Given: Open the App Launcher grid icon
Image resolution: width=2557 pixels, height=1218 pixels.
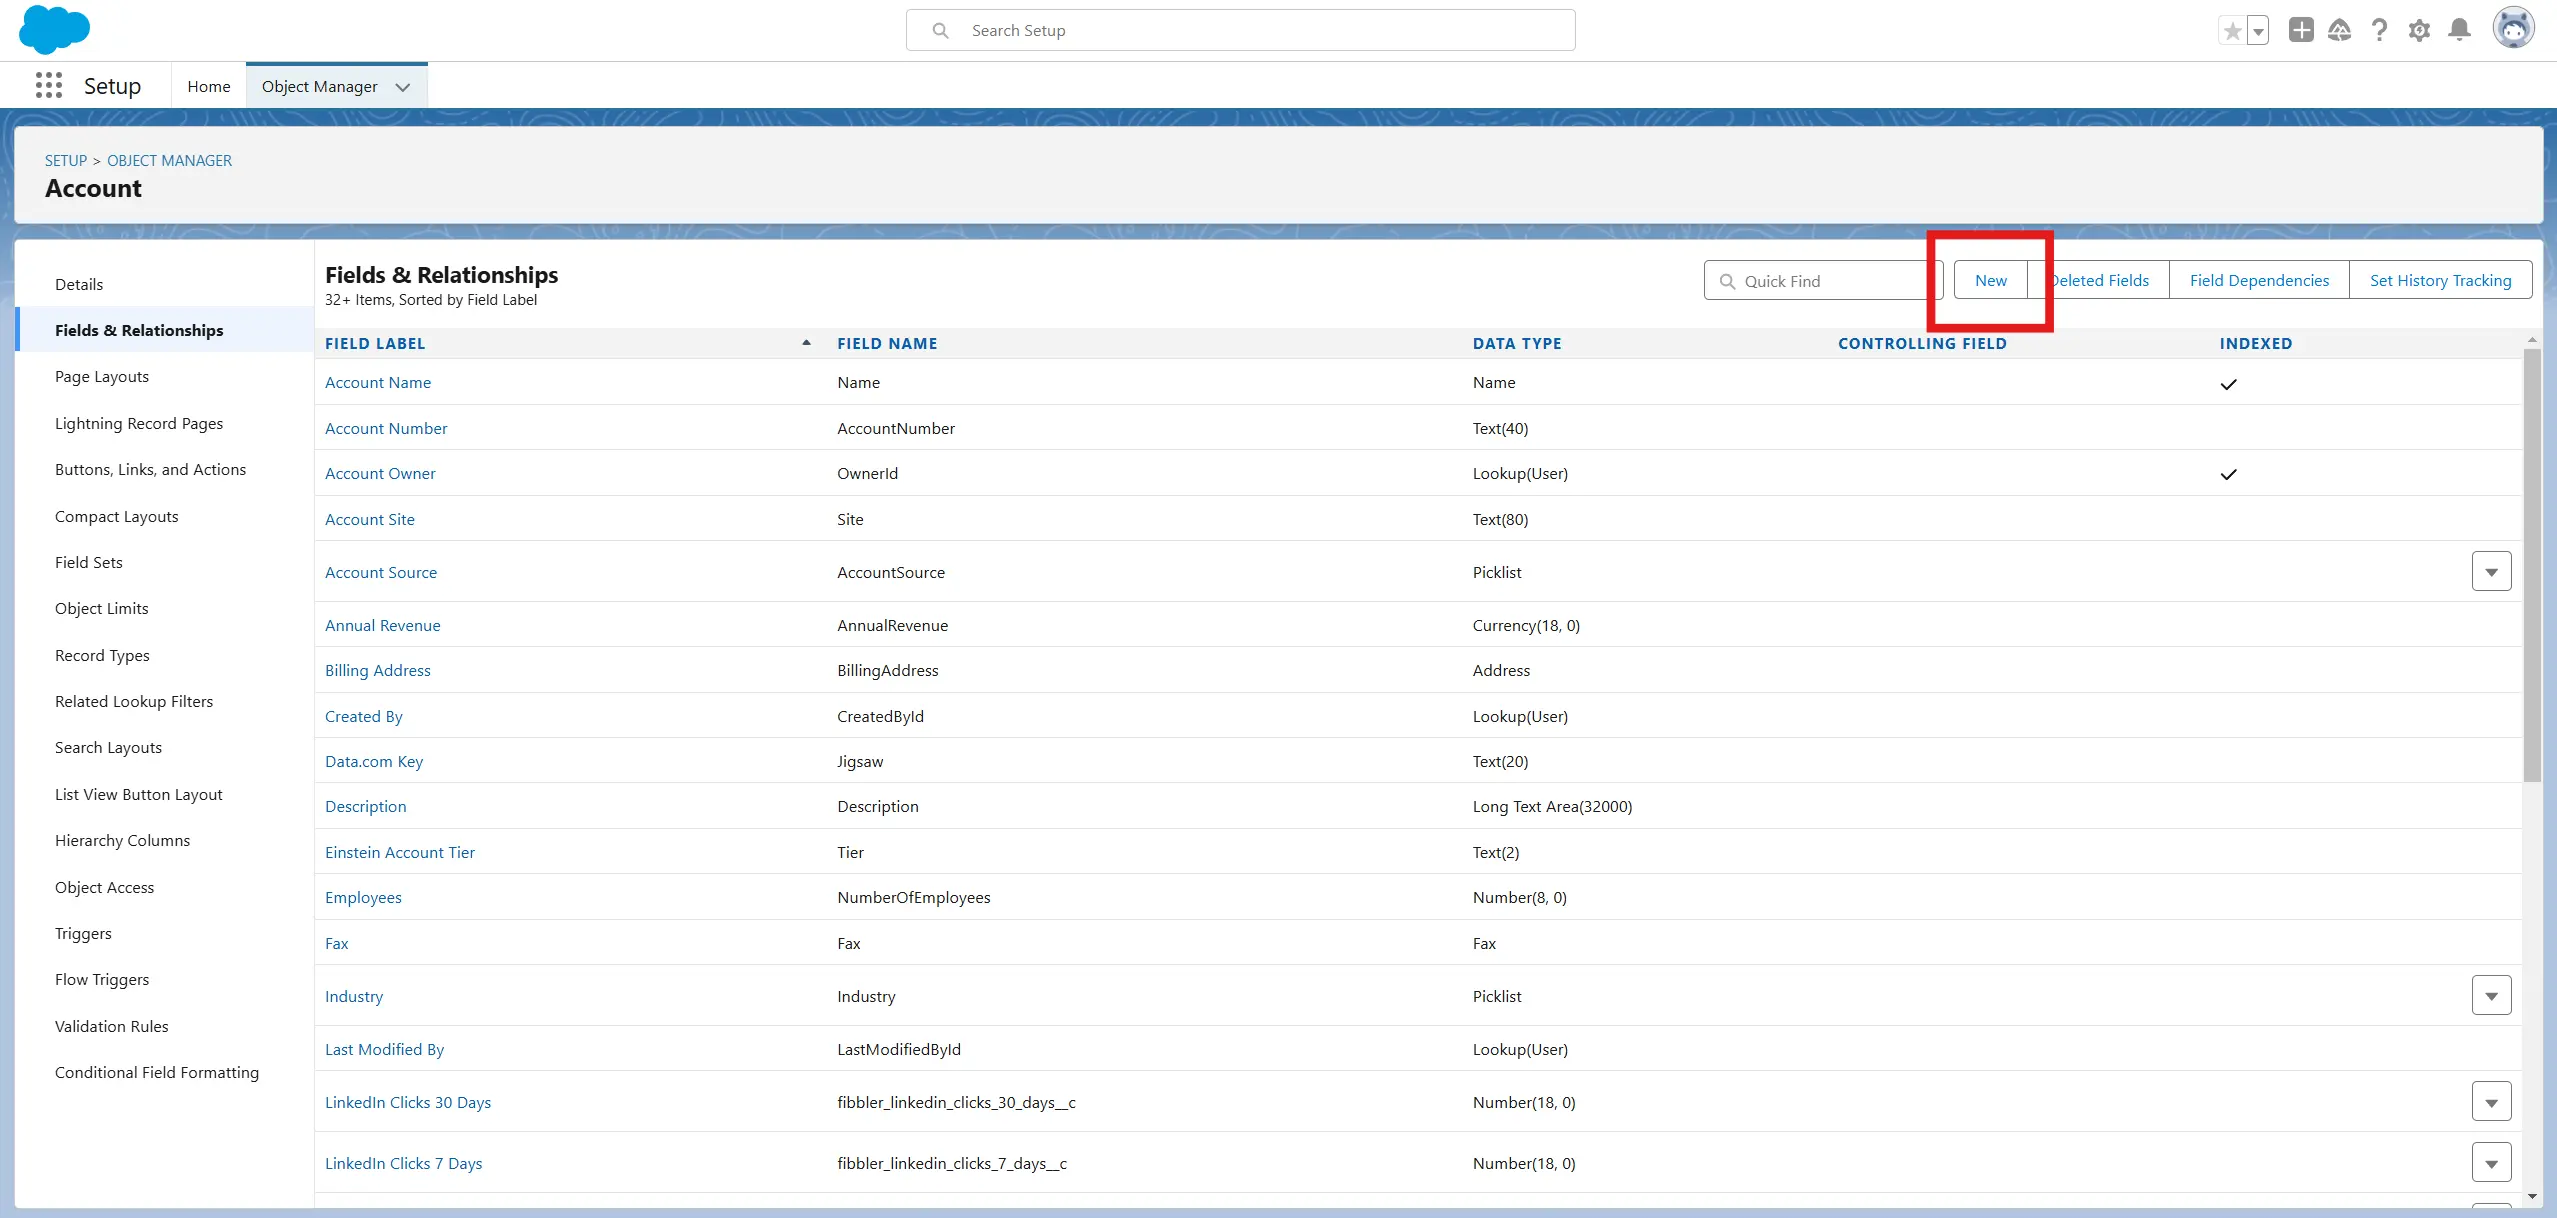Looking at the screenshot, I should (48, 86).
